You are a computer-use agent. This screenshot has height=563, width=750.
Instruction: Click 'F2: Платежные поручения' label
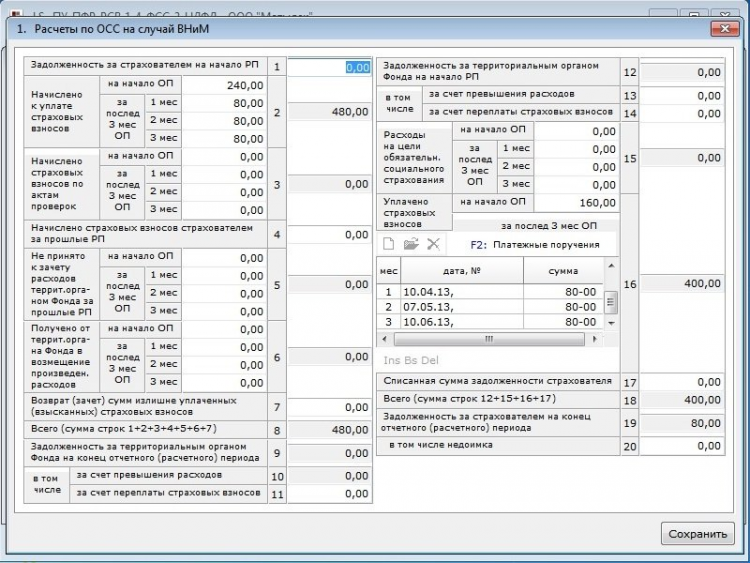[x=535, y=245]
